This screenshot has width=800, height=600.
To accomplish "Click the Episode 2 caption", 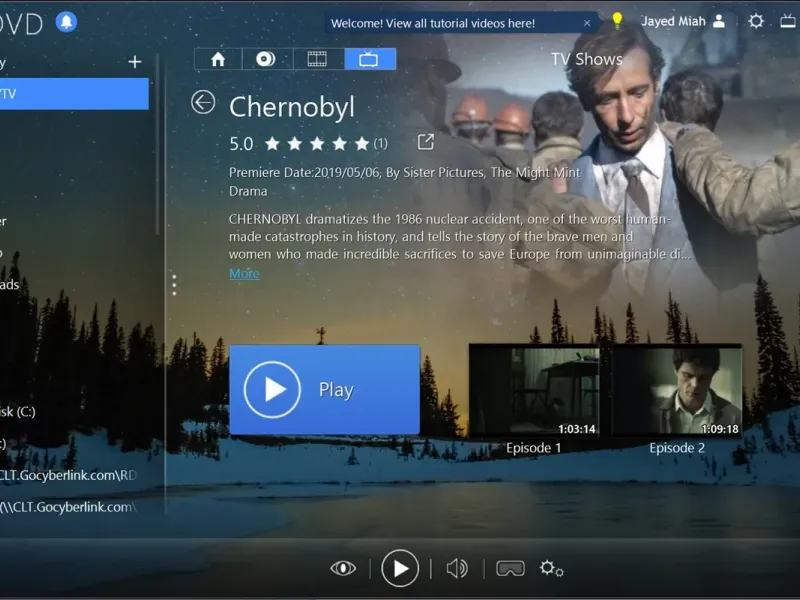I will click(x=677, y=448).
